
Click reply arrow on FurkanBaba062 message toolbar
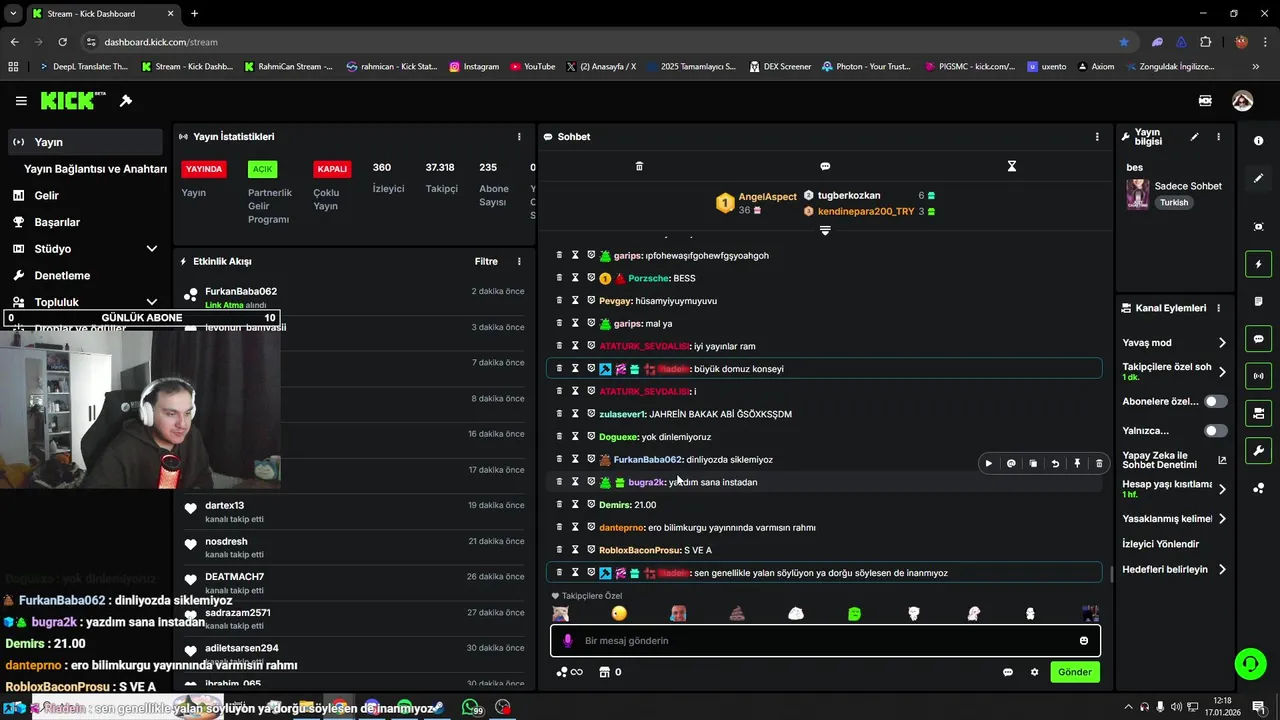pos(1055,464)
